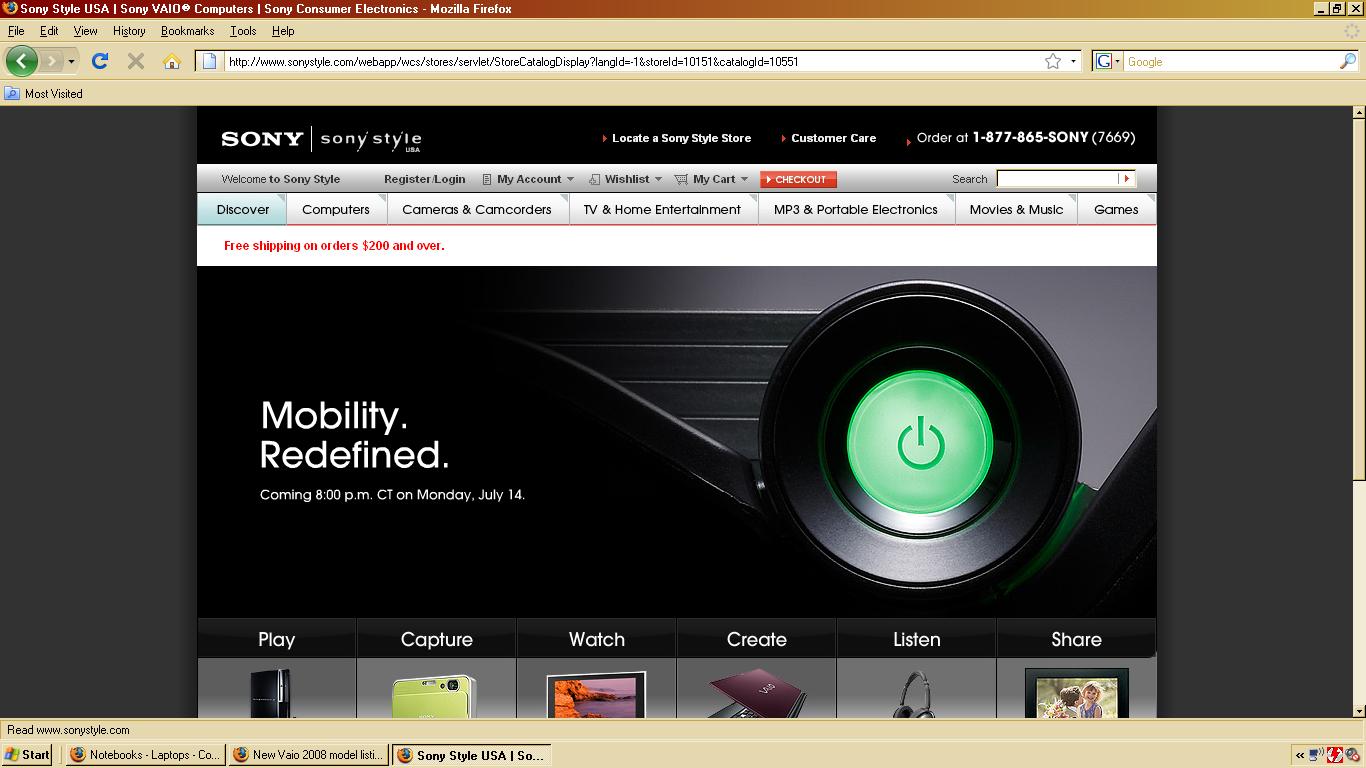
Task: Click the page identity icon in address bar
Action: point(209,61)
